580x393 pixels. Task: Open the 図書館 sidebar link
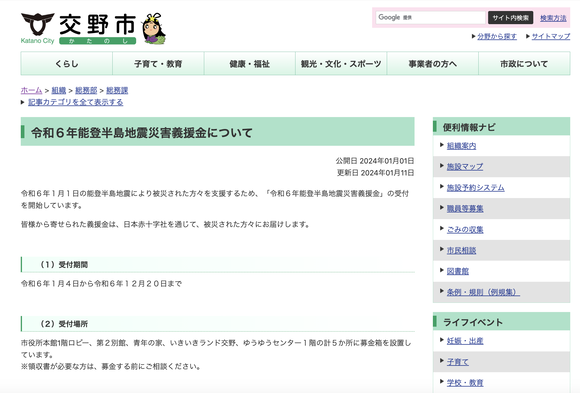(x=458, y=271)
